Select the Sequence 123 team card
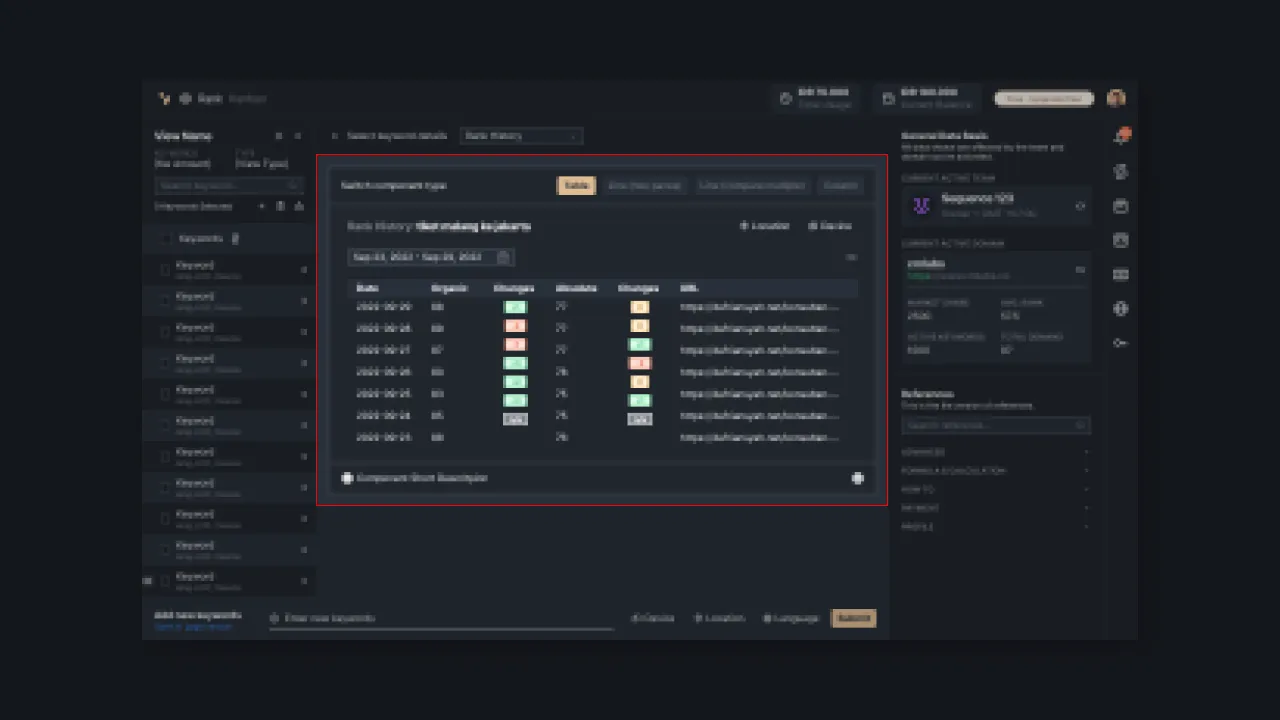The width and height of the screenshot is (1280, 720). 995,206
